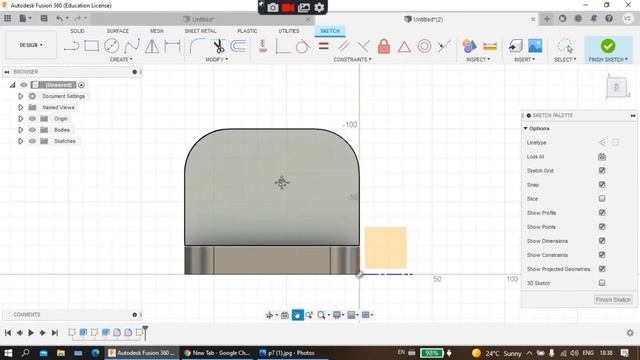
Task: Collapse the Options section in Sketch Palette
Action: 526,129
